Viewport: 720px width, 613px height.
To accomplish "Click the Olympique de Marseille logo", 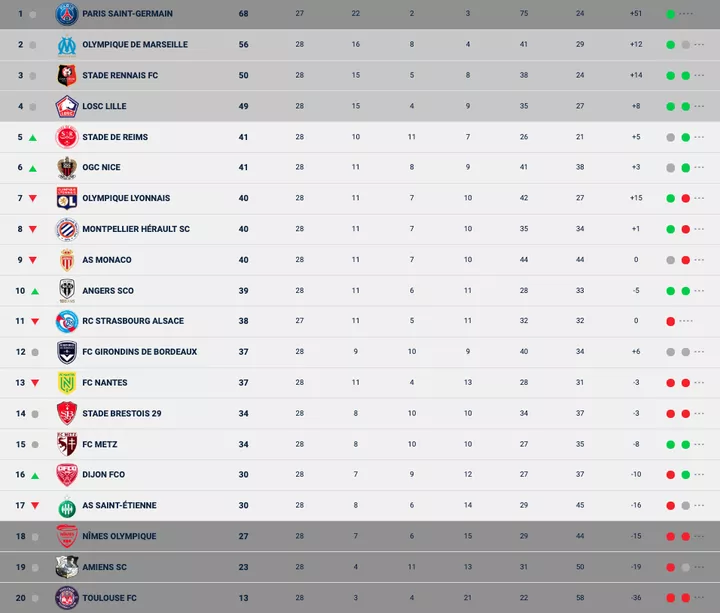I will tap(67, 45).
